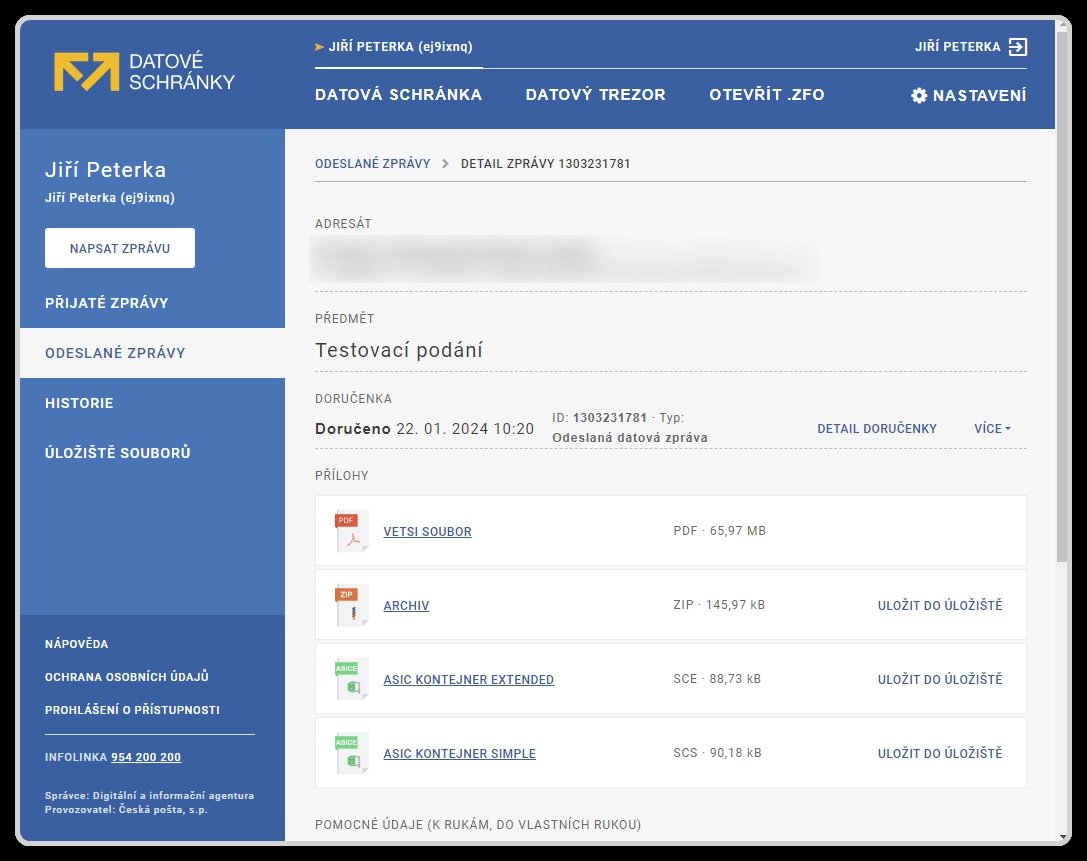Click the Jiří Peterka user name top right
The height and width of the screenshot is (861, 1087).
pos(957,46)
